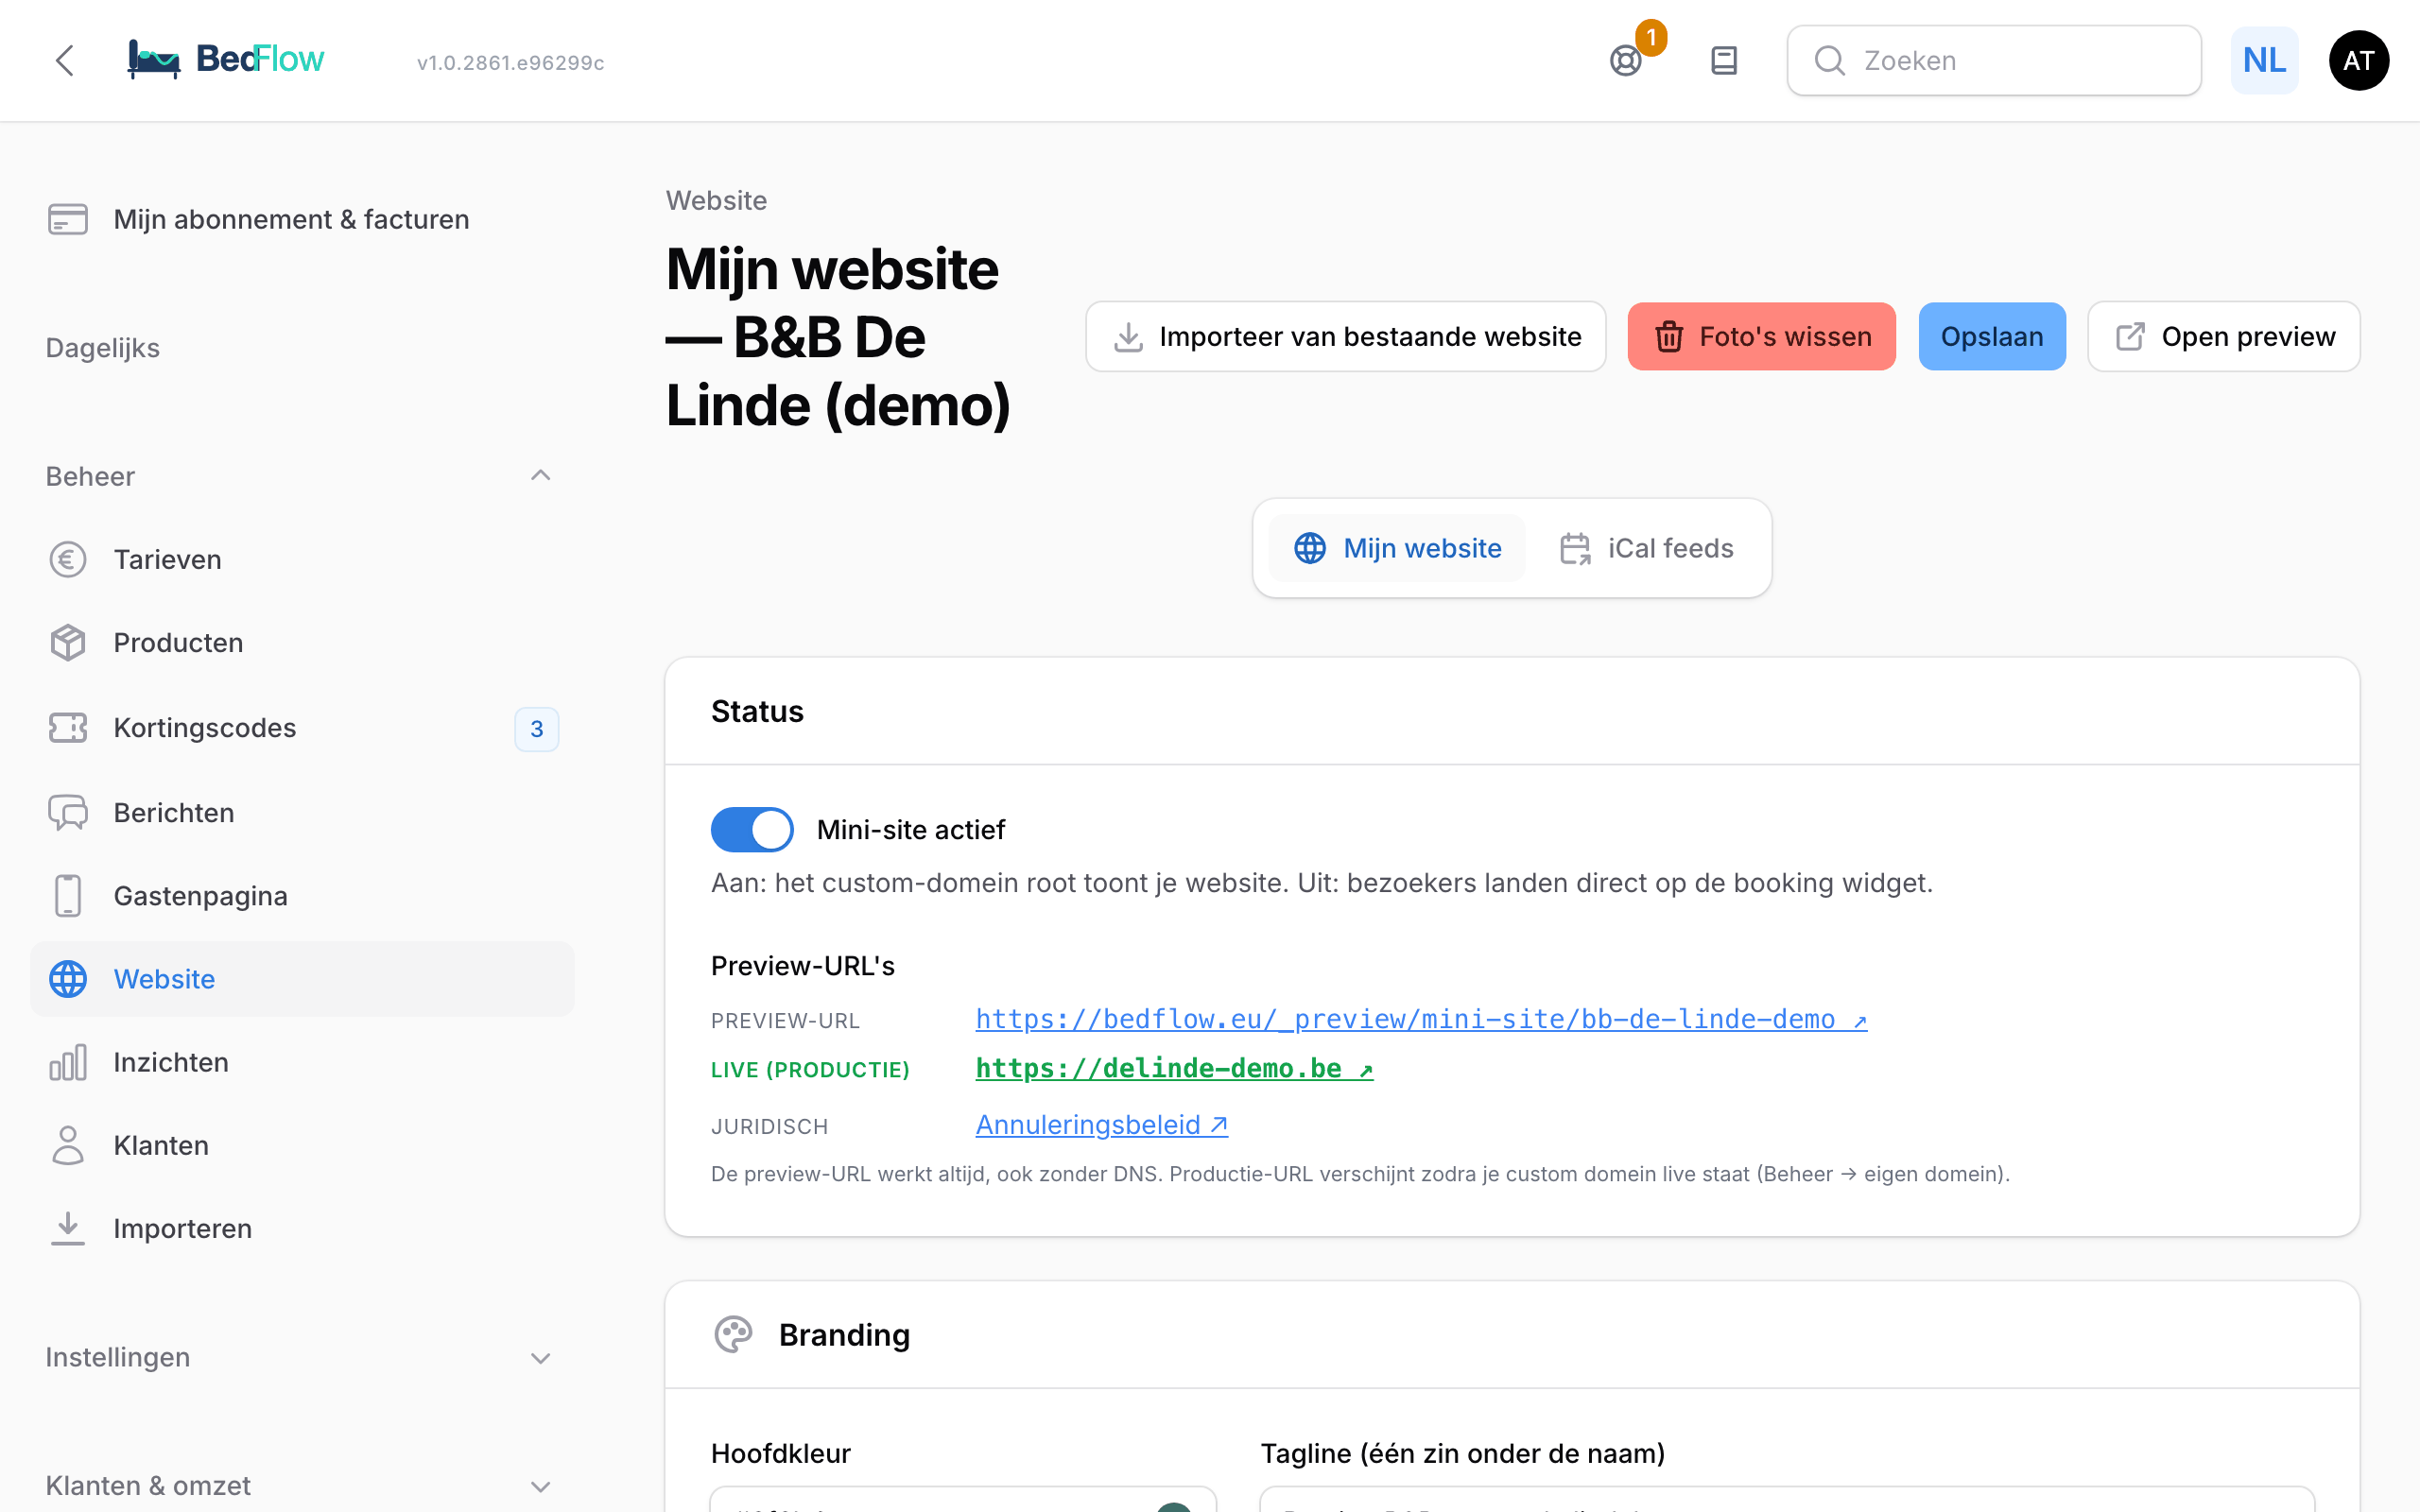Open Inzichten in the sidebar
Image resolution: width=2420 pixels, height=1512 pixels.
point(302,1062)
